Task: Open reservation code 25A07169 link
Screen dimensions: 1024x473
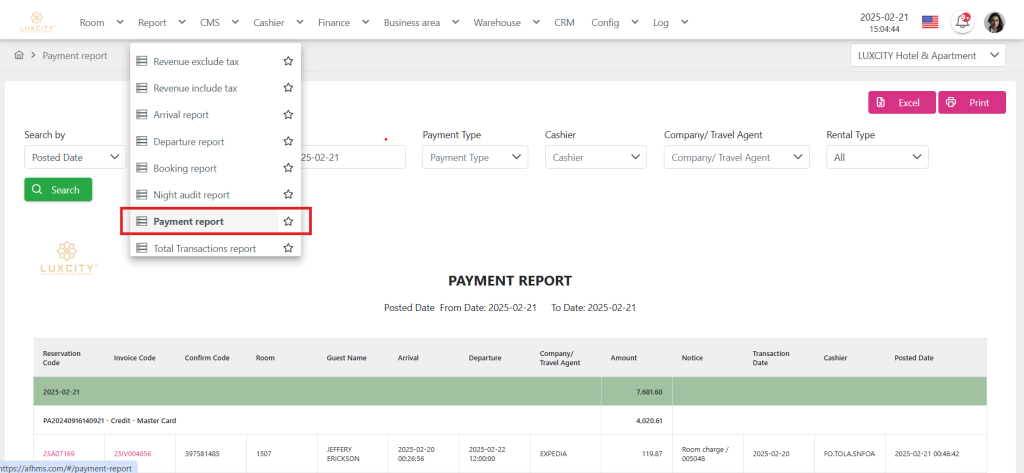Action: (59, 453)
